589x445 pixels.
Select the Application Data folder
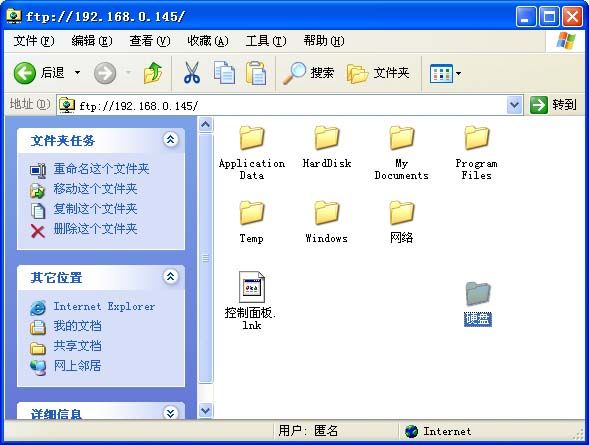coord(252,153)
